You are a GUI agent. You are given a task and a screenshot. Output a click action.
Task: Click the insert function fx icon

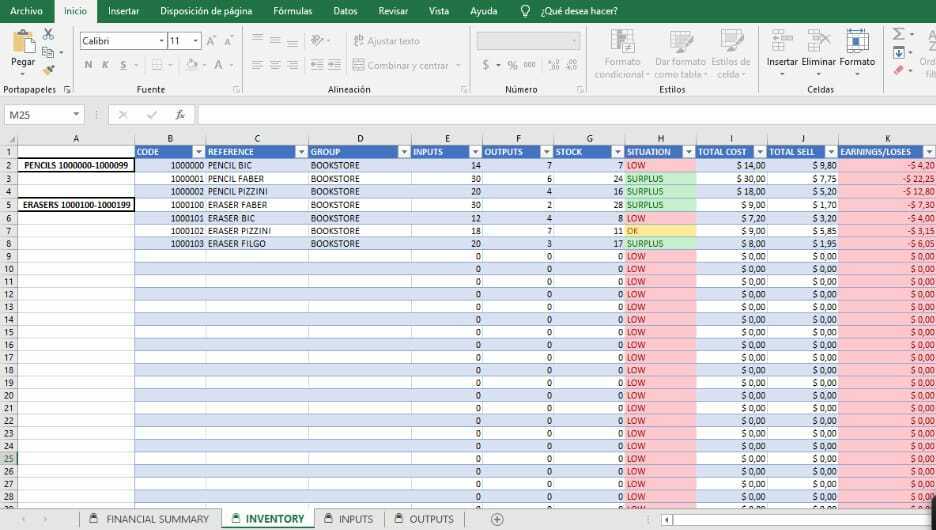coord(180,115)
